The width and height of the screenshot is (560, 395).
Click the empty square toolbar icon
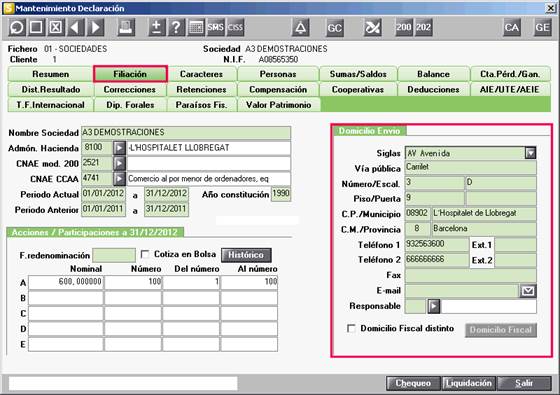click(36, 27)
